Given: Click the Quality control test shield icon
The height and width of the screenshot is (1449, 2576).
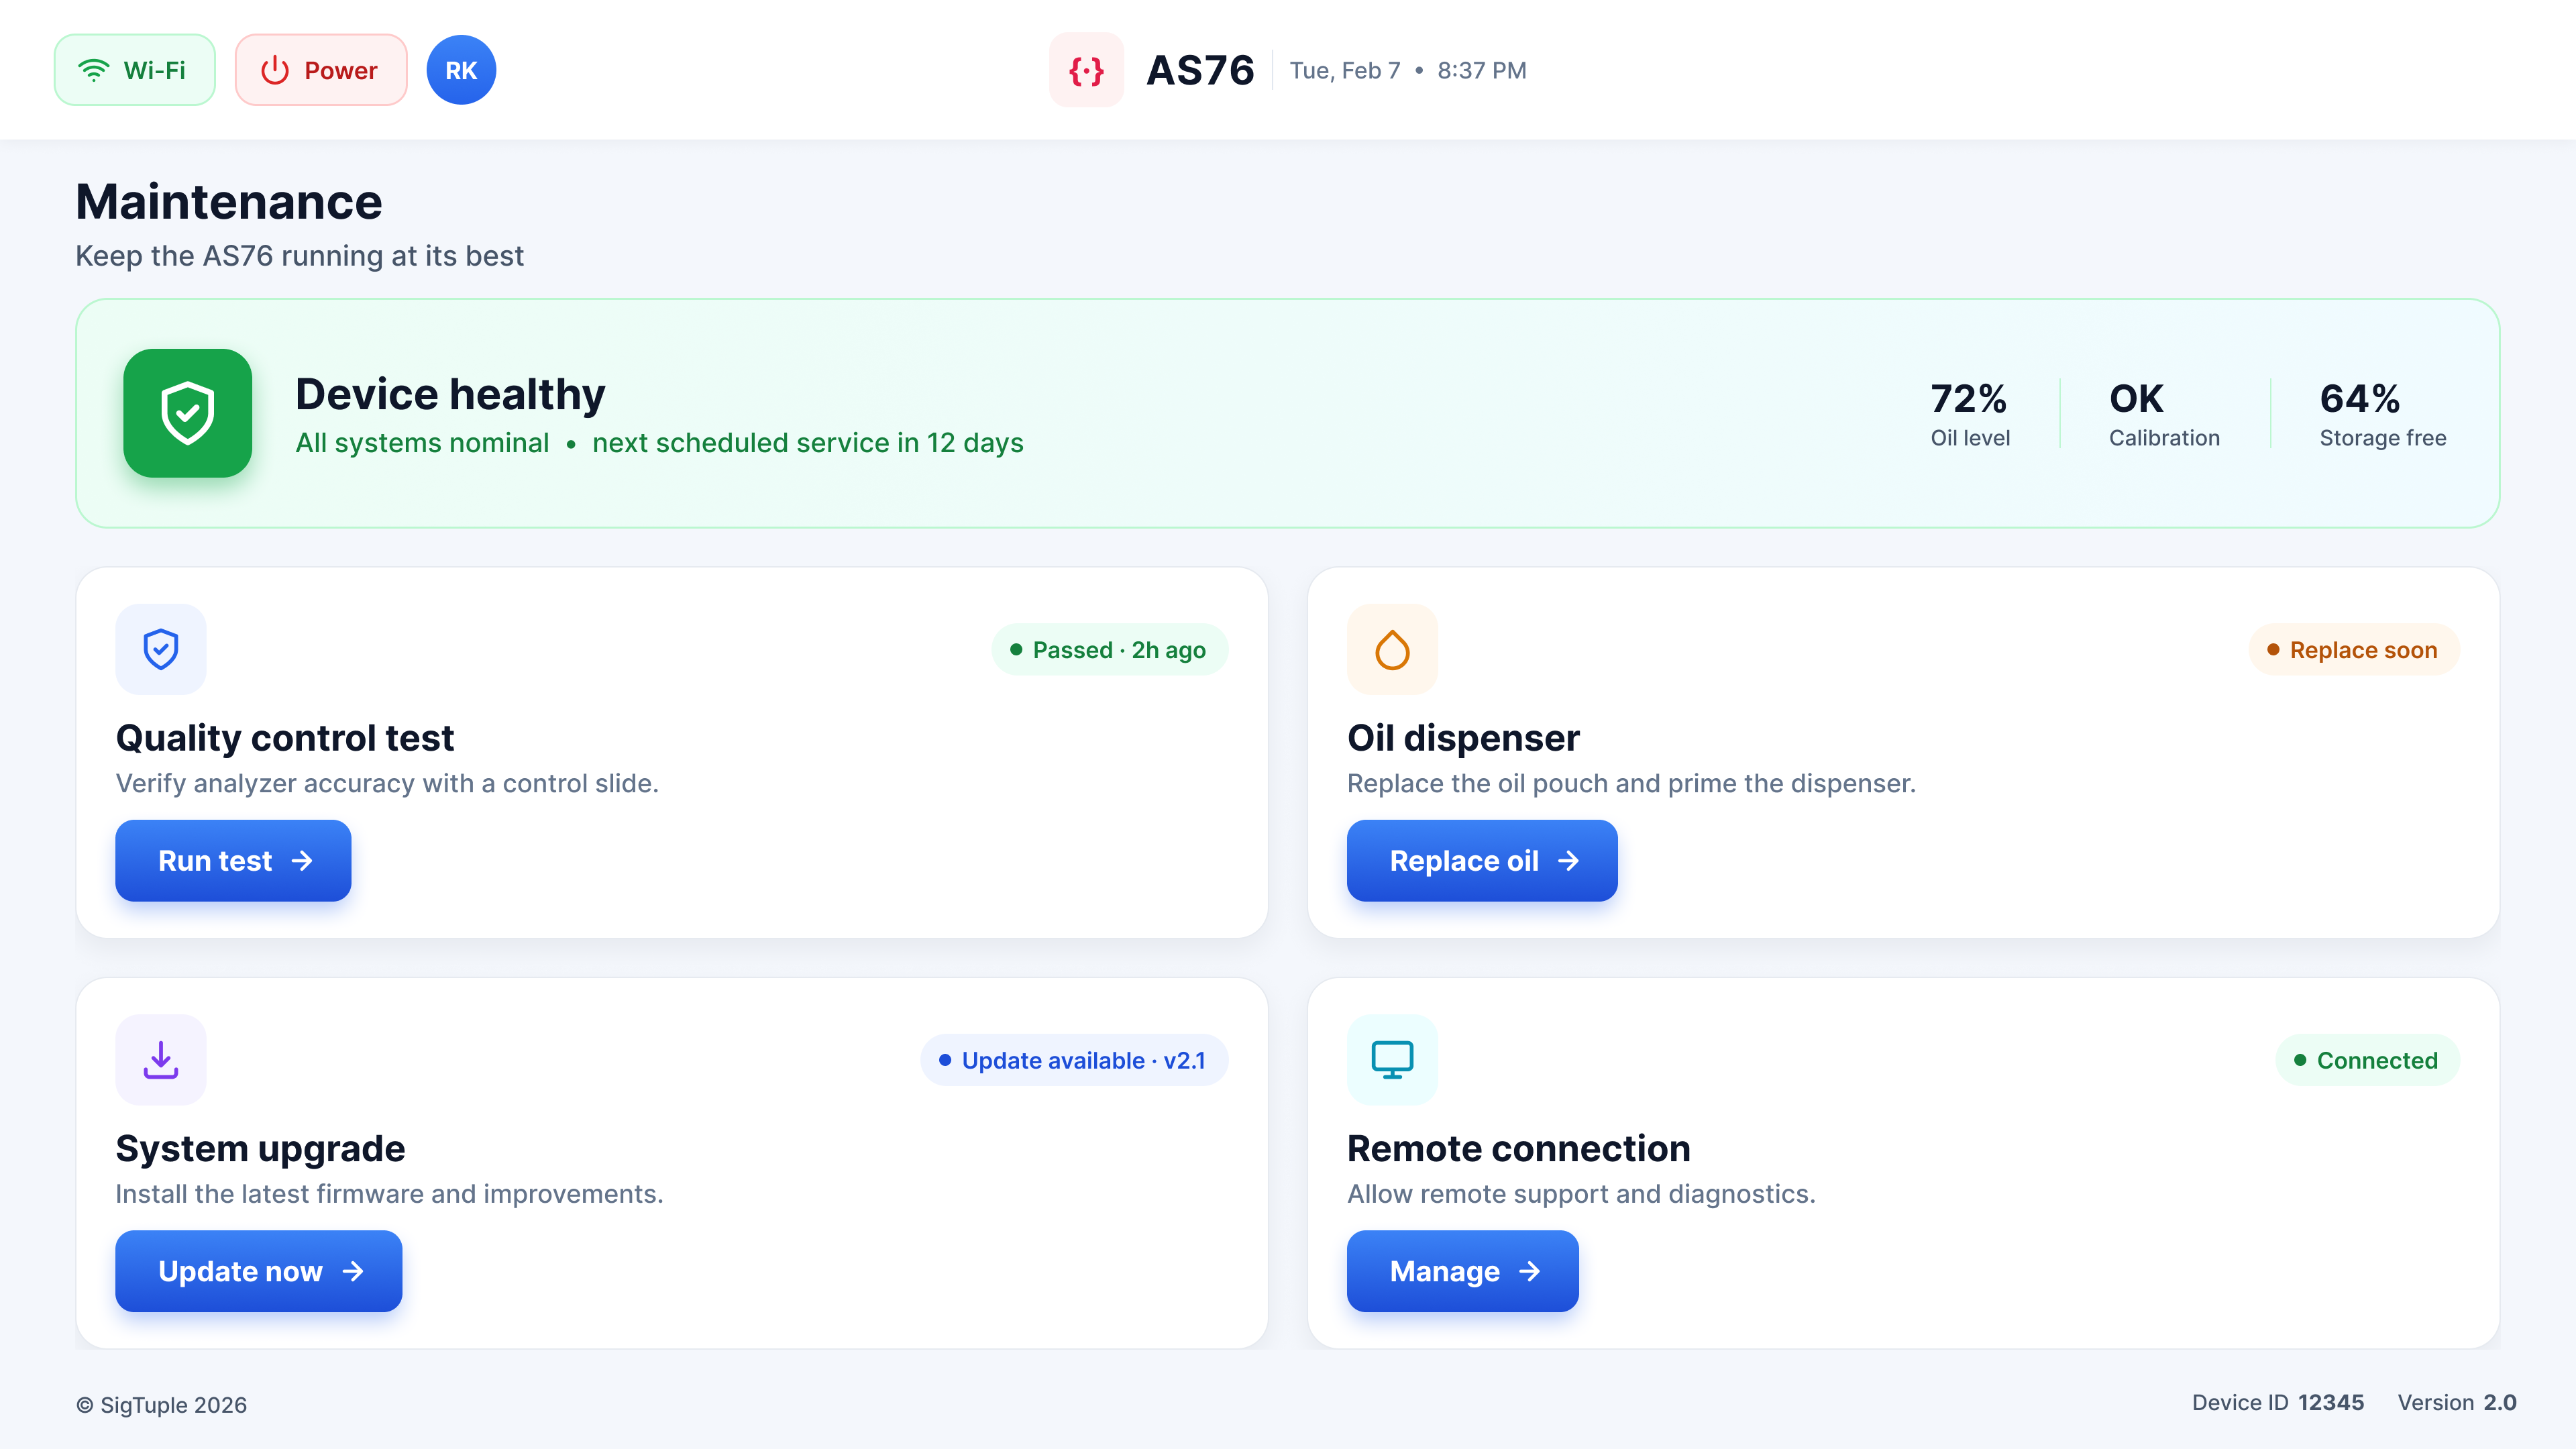Looking at the screenshot, I should (161, 649).
